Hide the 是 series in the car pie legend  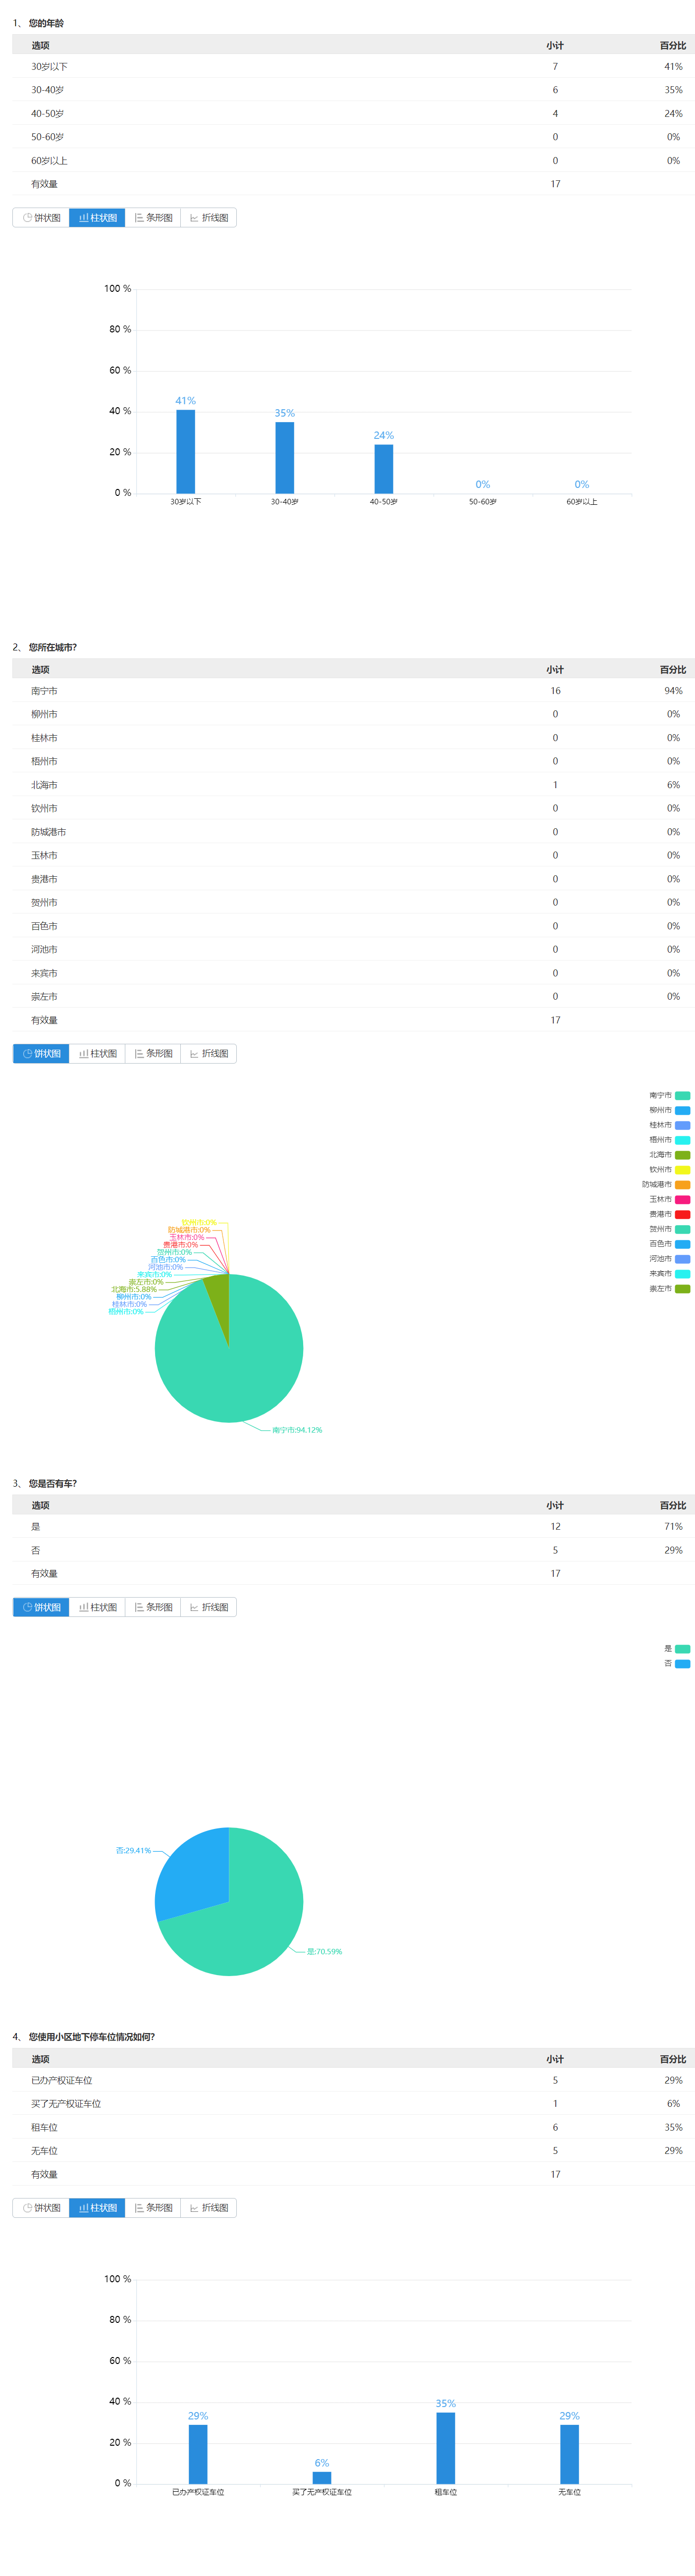[x=682, y=1649]
